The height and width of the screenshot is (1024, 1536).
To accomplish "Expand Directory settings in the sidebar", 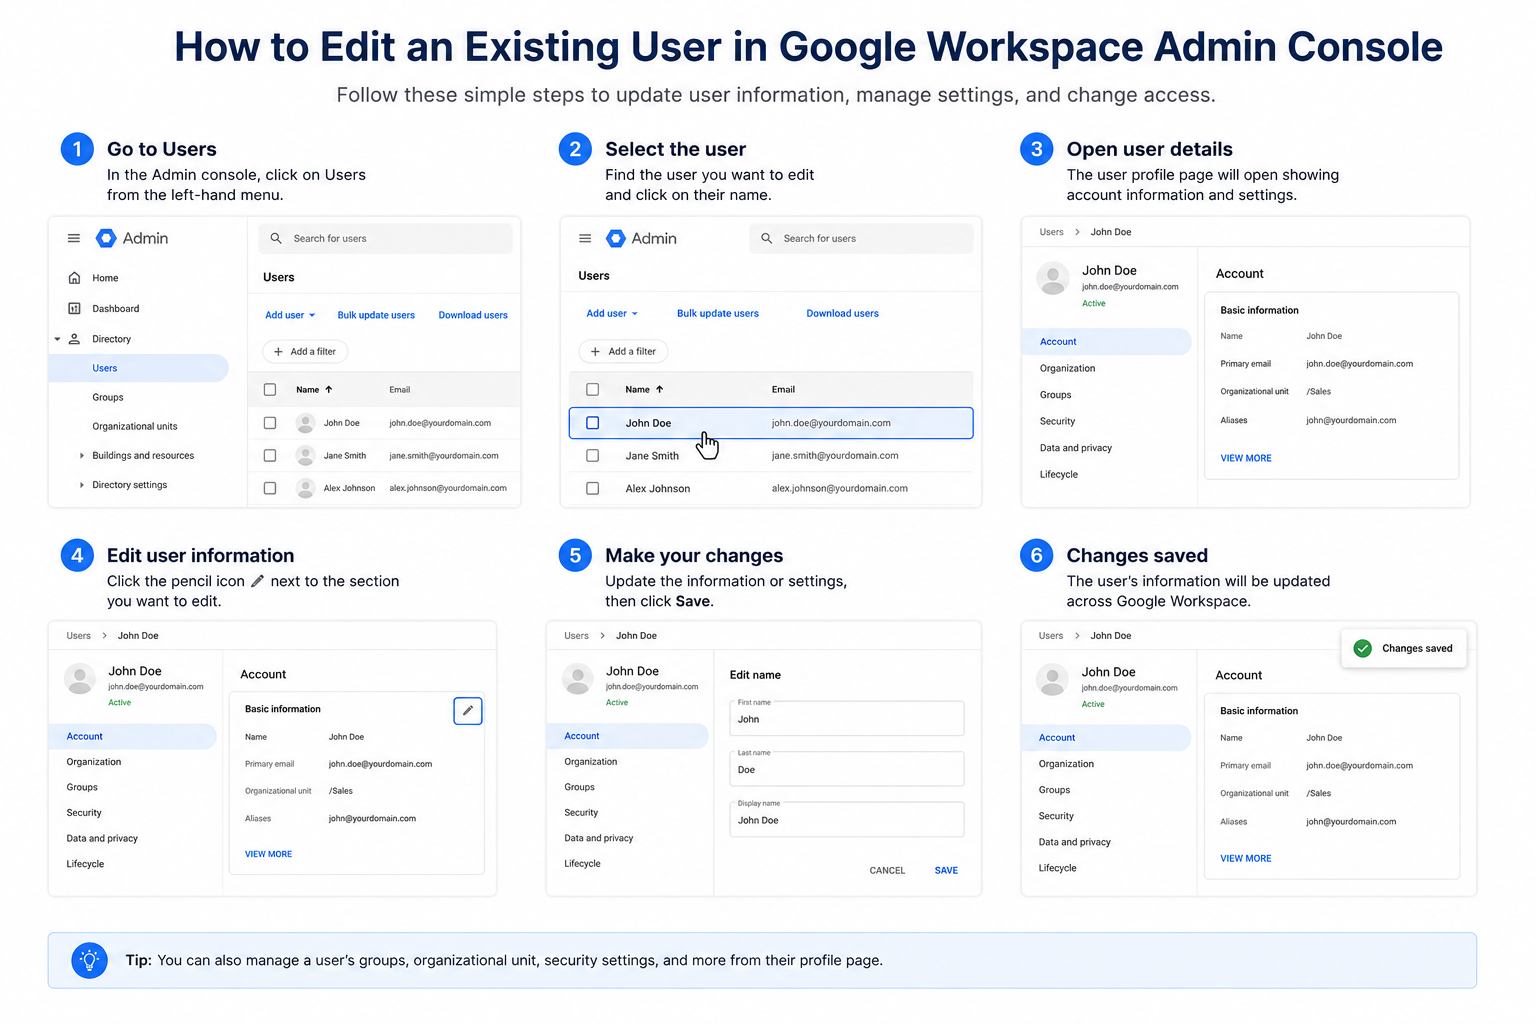I will tap(82, 485).
